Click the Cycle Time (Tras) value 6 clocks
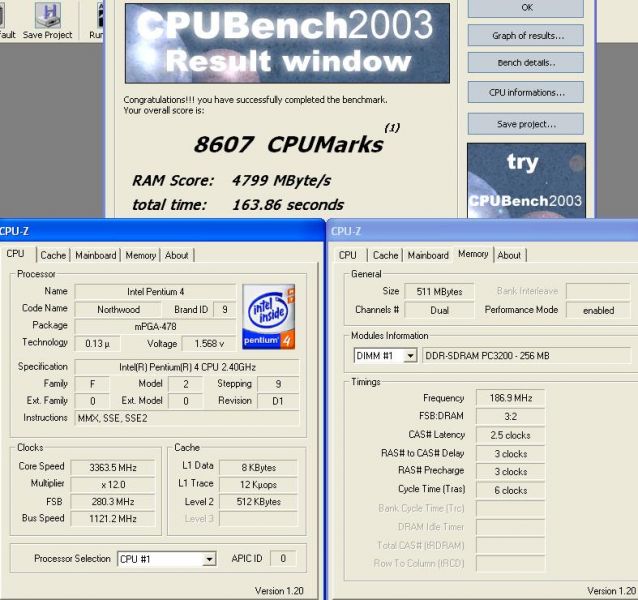This screenshot has width=638, height=600. pos(511,491)
